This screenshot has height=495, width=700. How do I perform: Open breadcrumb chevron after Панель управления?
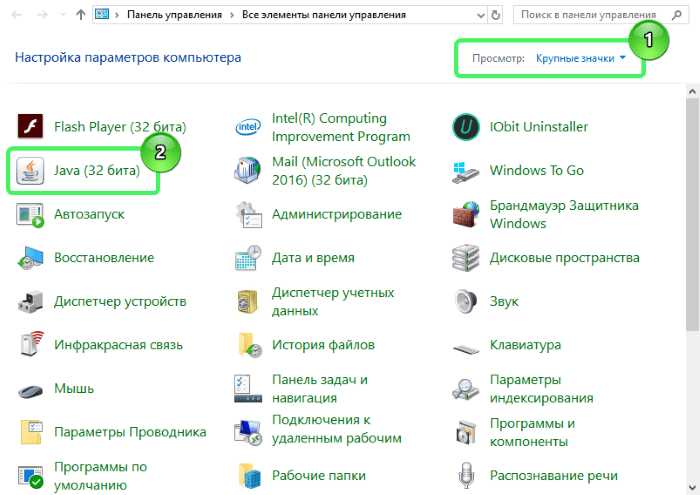232,15
